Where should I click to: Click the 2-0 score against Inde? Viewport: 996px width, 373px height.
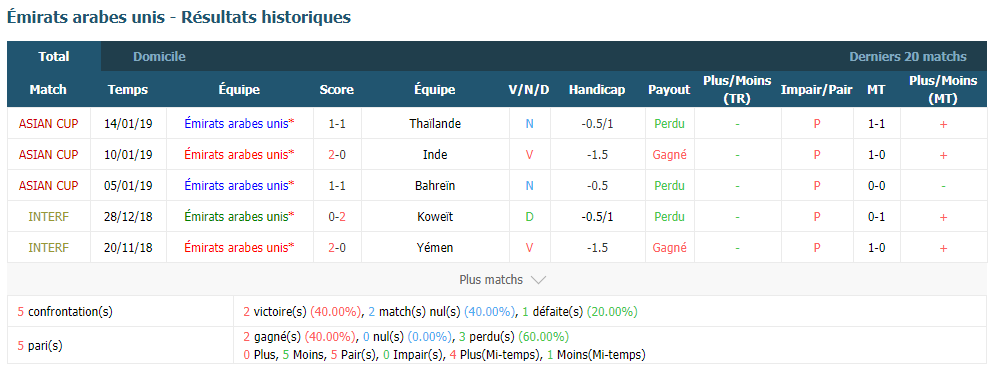click(337, 154)
